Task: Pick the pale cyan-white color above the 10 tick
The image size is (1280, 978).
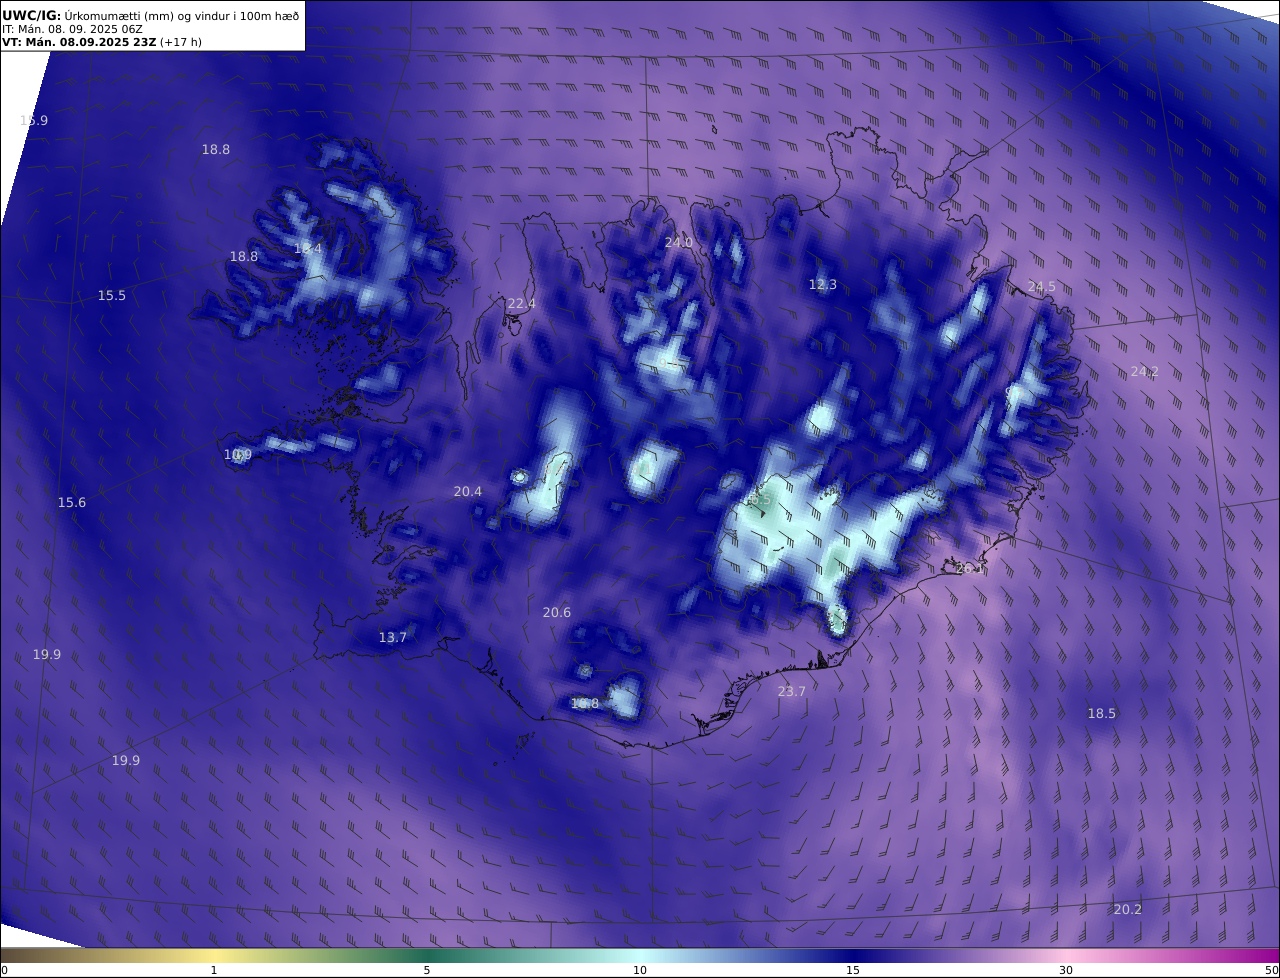Action: pyautogui.click(x=640, y=955)
